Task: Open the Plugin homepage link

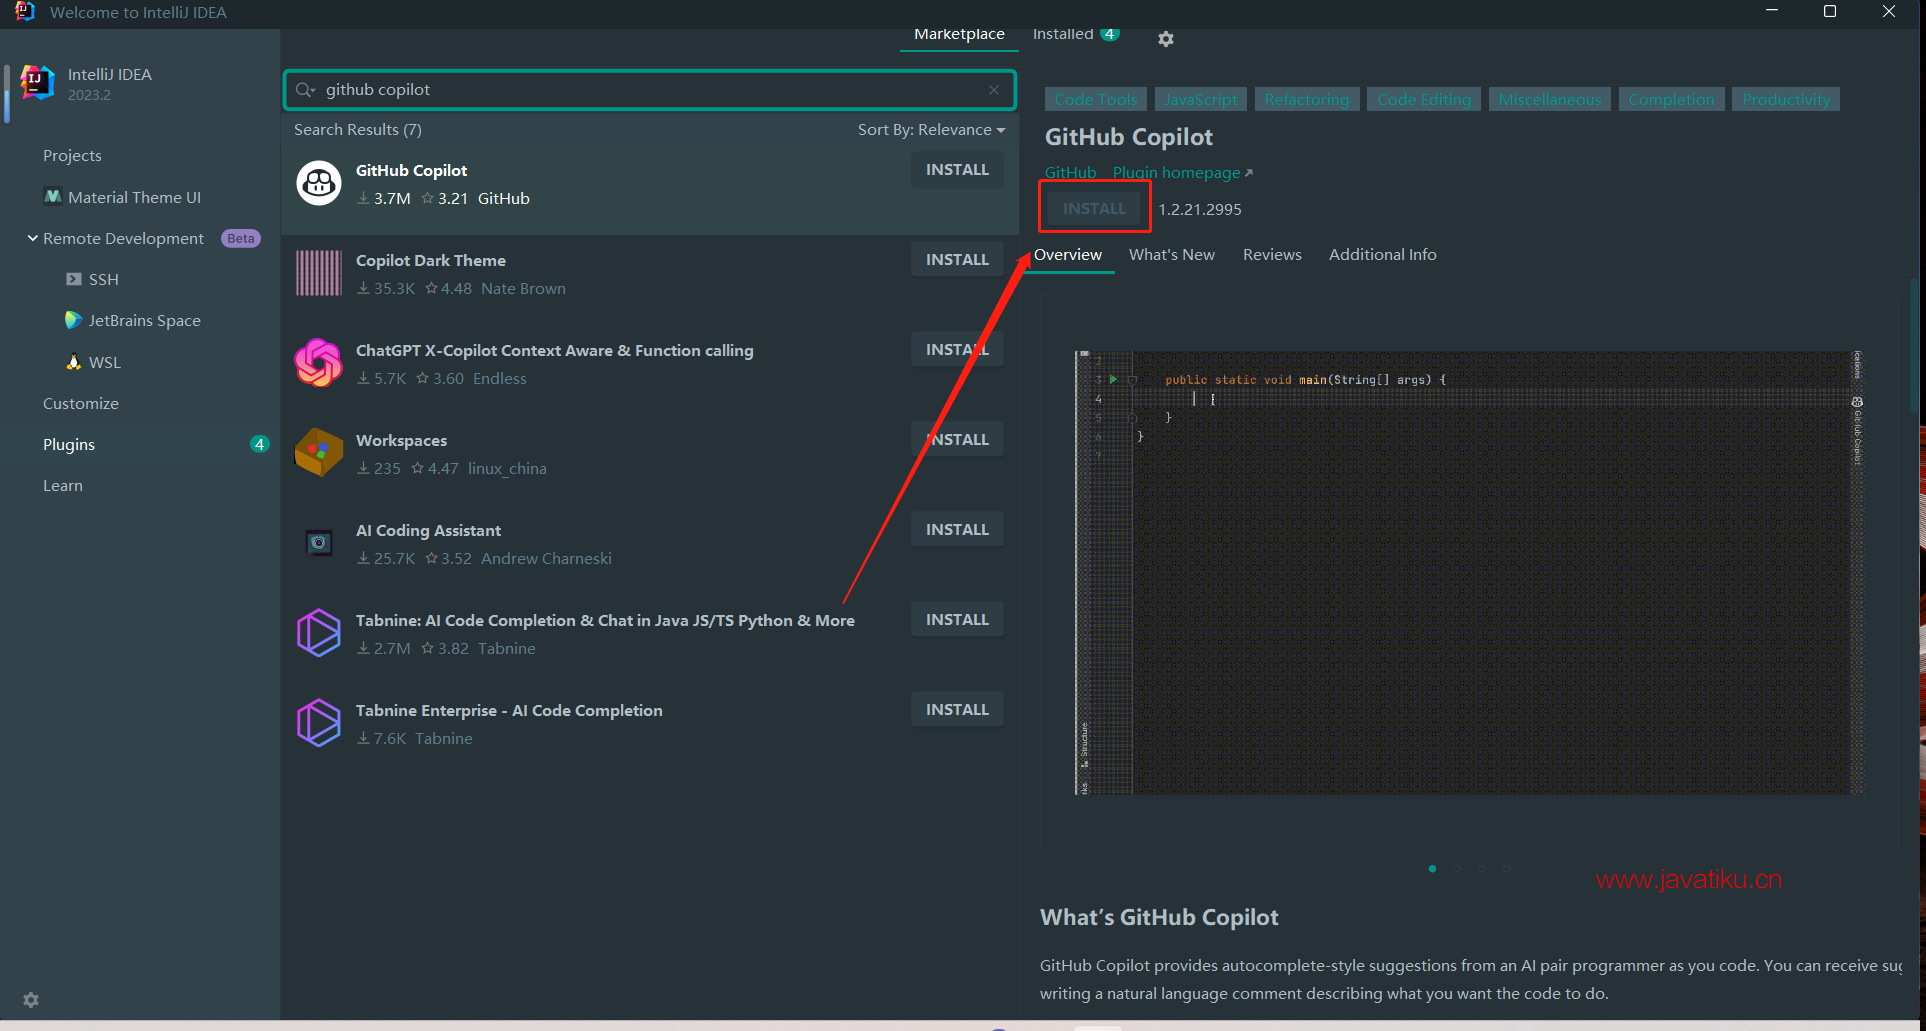Action: [1182, 173]
